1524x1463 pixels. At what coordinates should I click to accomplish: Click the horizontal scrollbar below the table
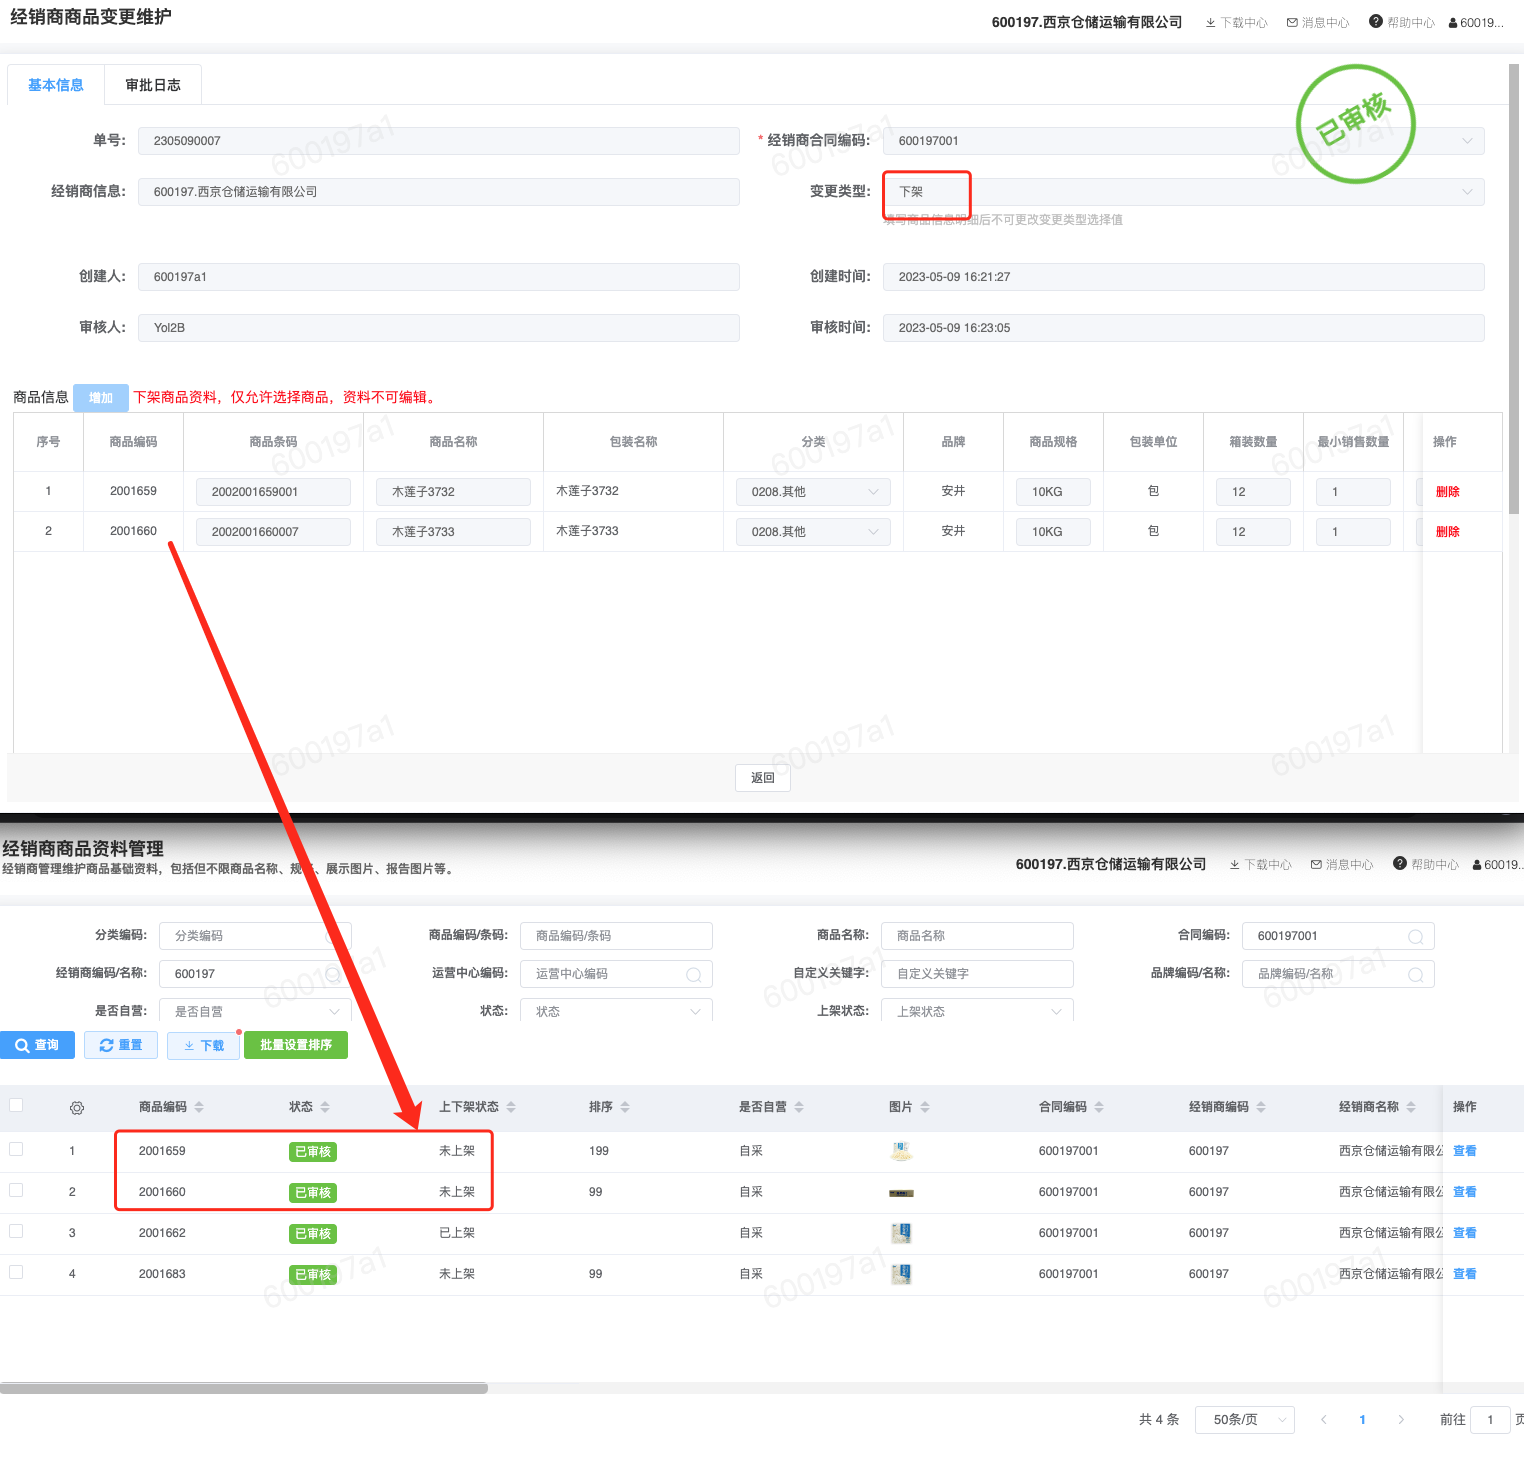pos(244,1388)
